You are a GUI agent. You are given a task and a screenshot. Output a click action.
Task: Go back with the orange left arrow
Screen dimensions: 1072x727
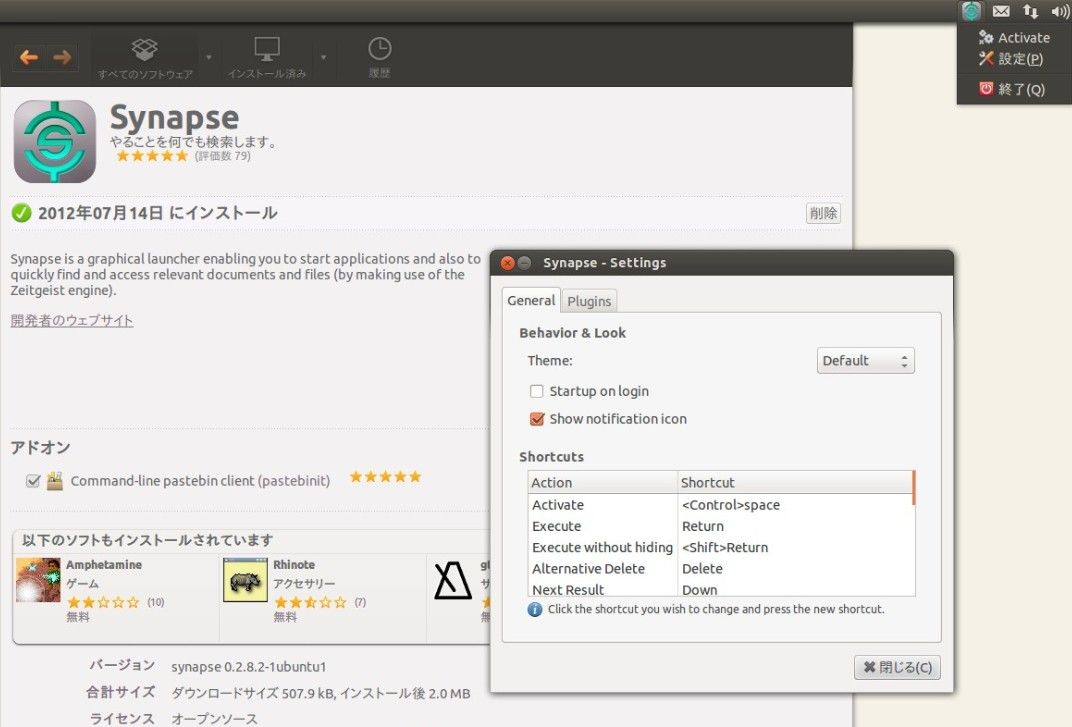pos(29,57)
